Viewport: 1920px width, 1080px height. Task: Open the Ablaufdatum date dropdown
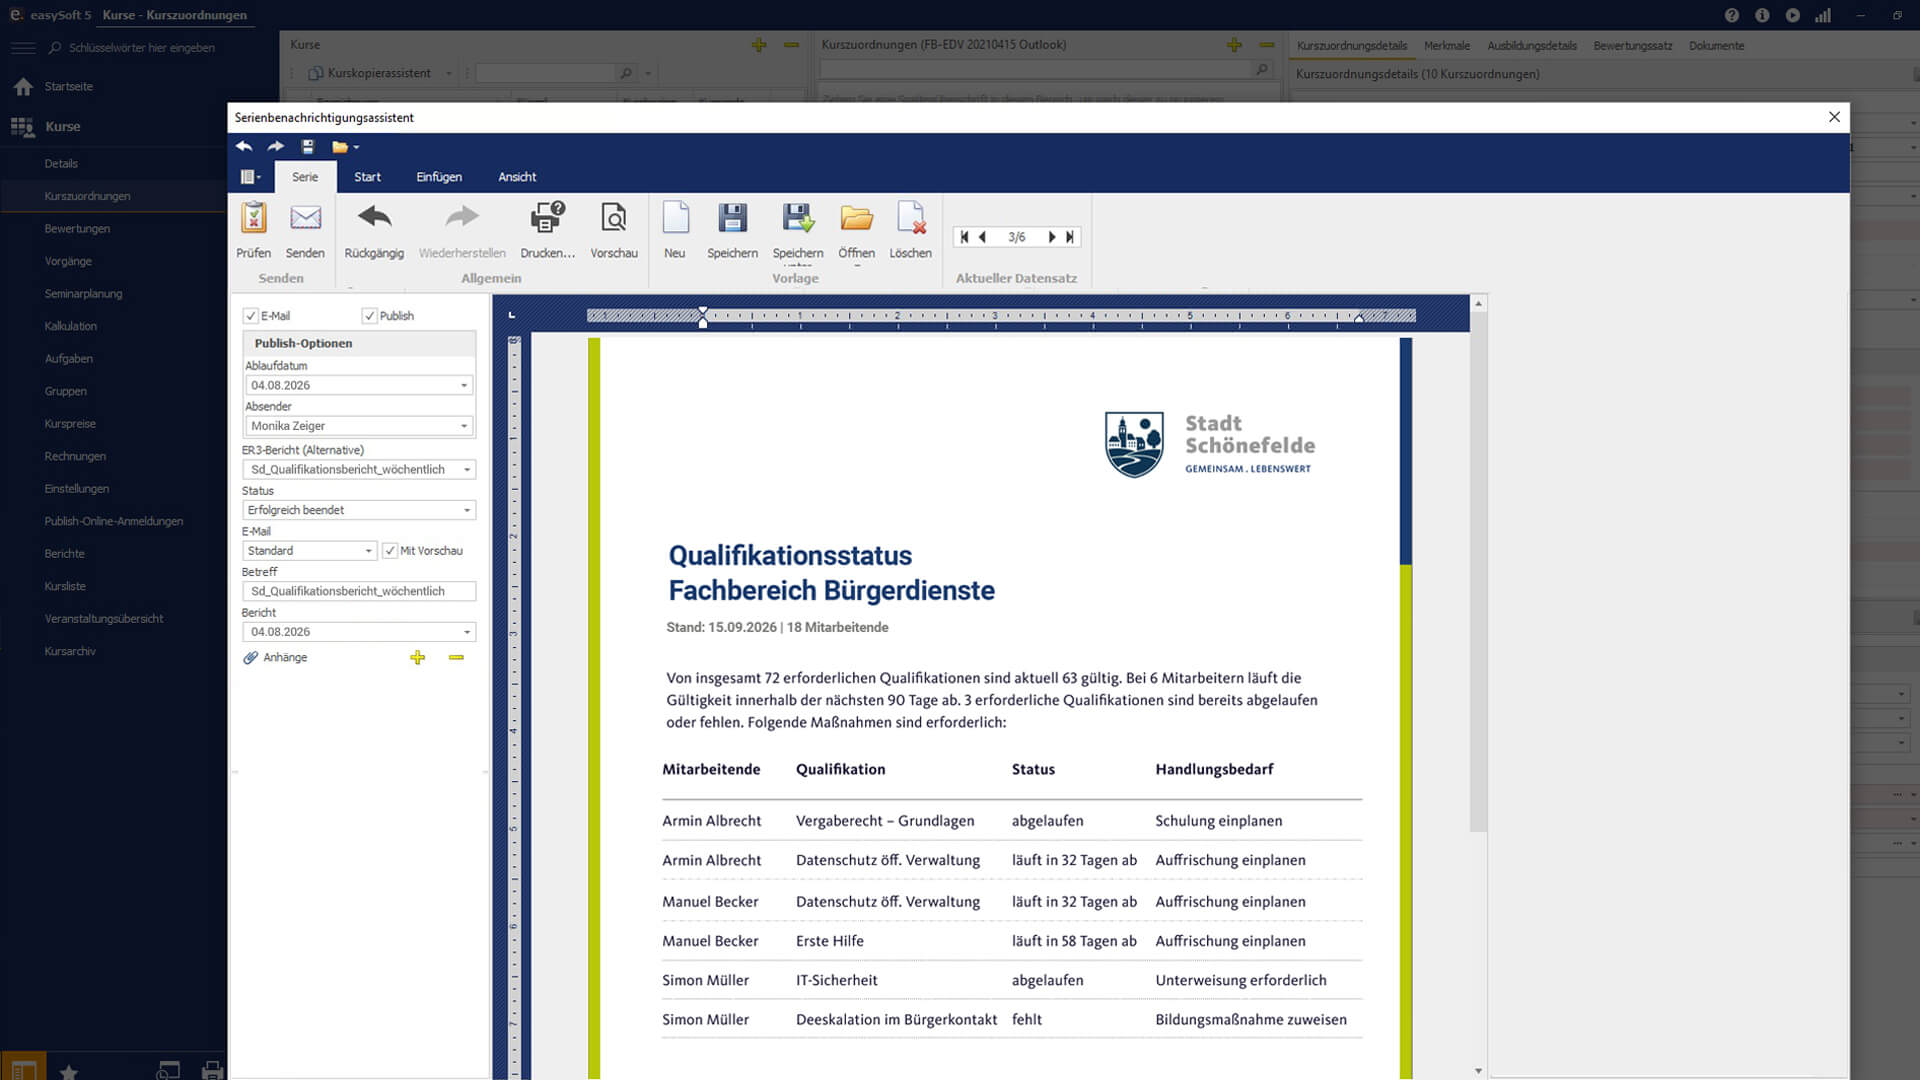click(464, 385)
